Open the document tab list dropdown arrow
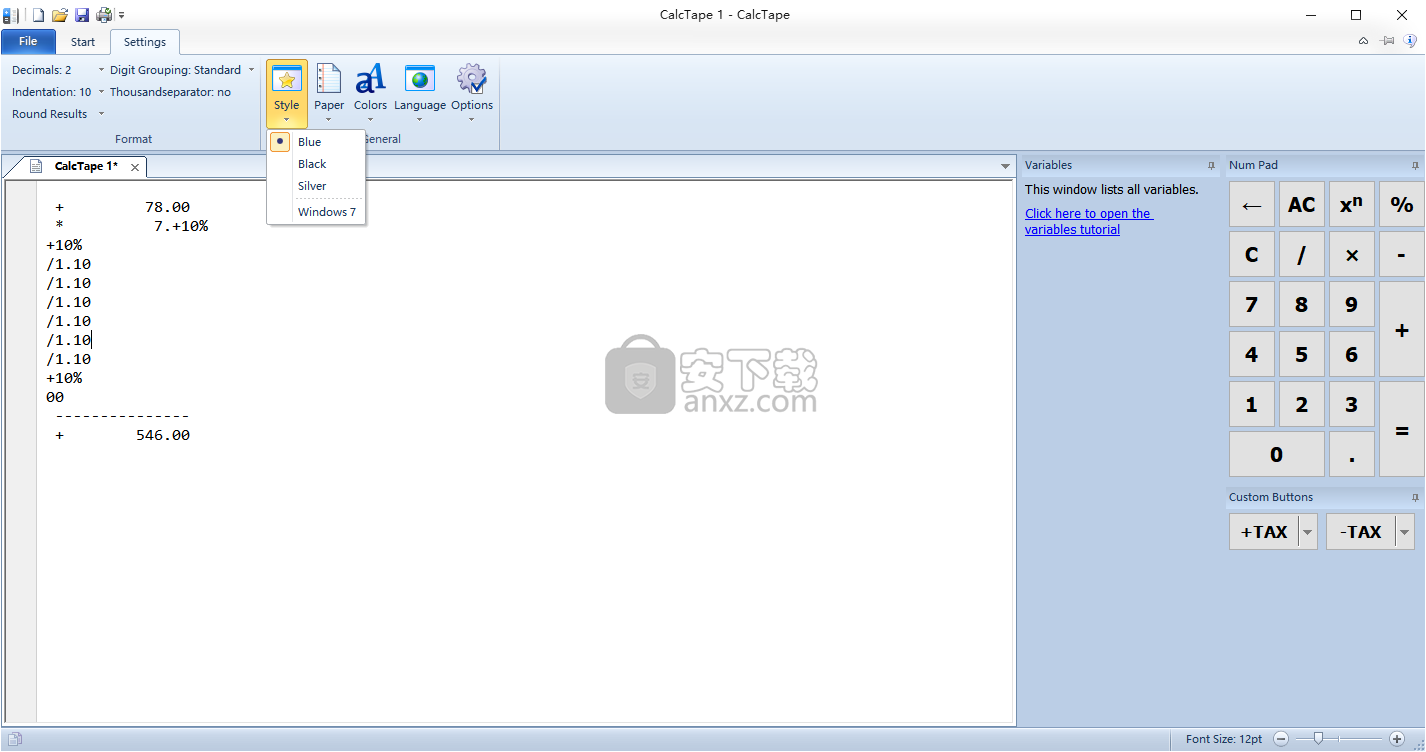 (x=1005, y=166)
